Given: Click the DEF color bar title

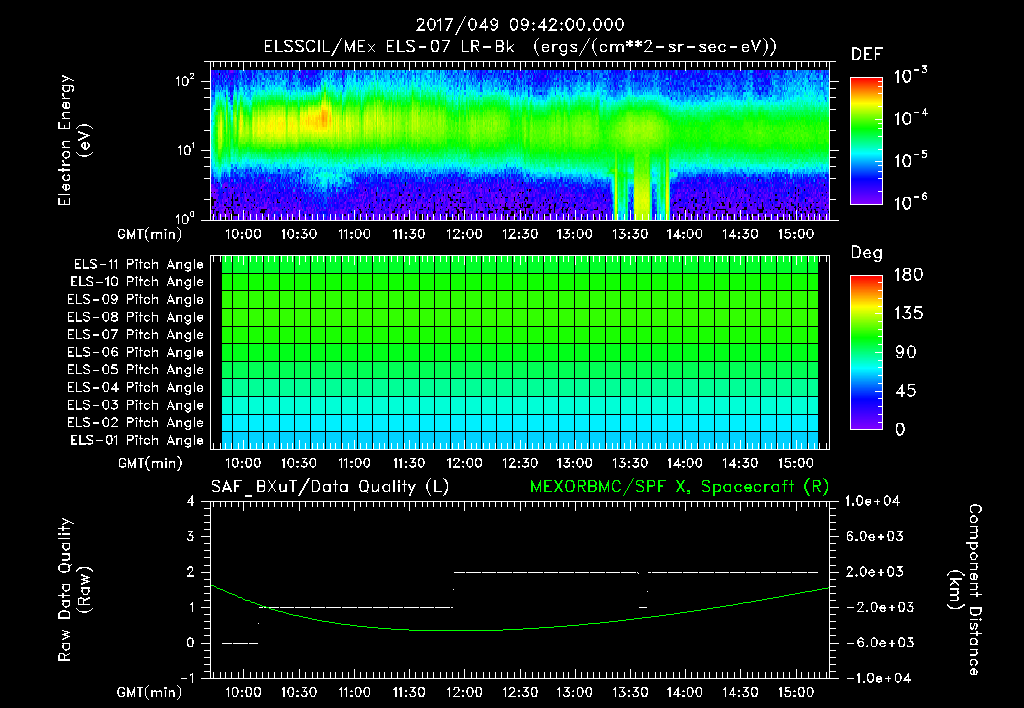Looking at the screenshot, I should pyautogui.click(x=867, y=55).
